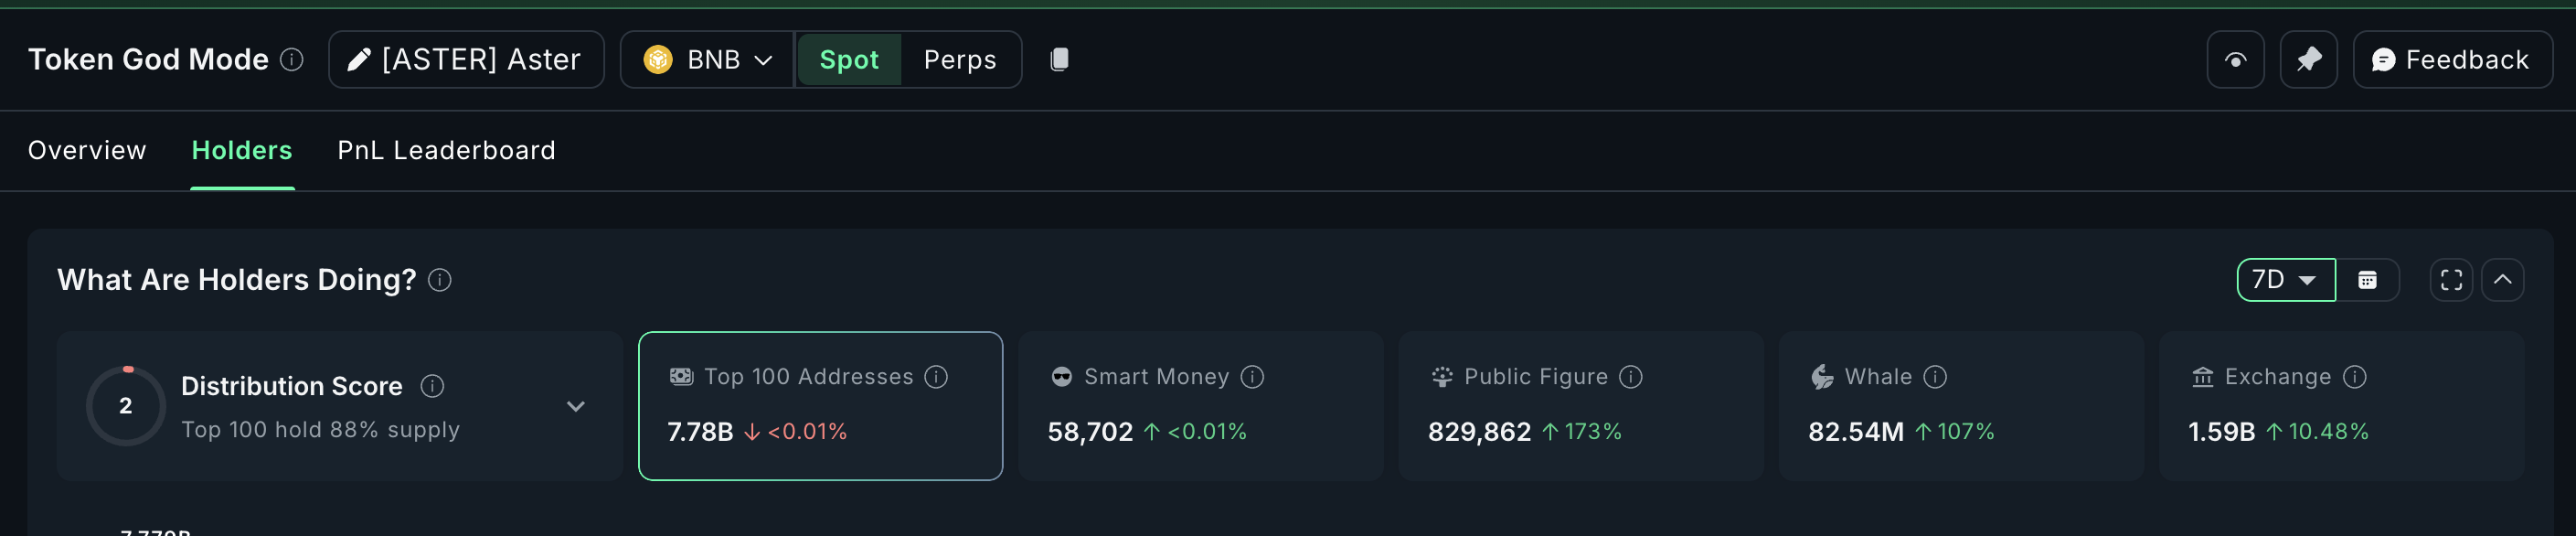Image resolution: width=2576 pixels, height=536 pixels.
Task: Click the copy address icon beside Spot/Perps
Action: click(x=1060, y=59)
